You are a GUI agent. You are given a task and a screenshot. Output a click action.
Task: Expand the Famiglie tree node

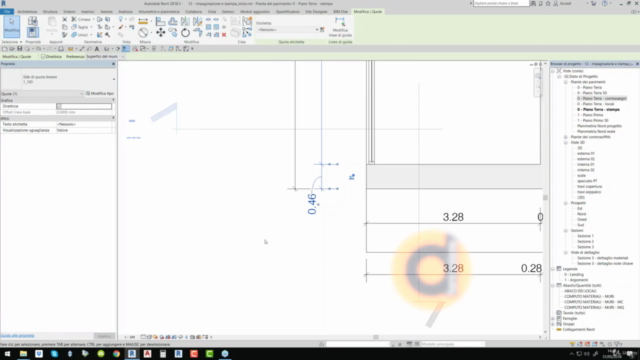(x=553, y=318)
